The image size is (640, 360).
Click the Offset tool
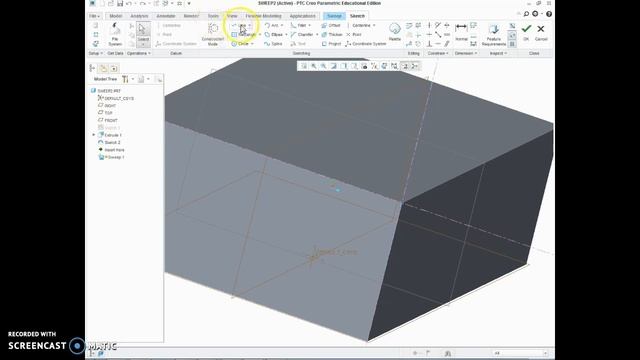[331, 25]
